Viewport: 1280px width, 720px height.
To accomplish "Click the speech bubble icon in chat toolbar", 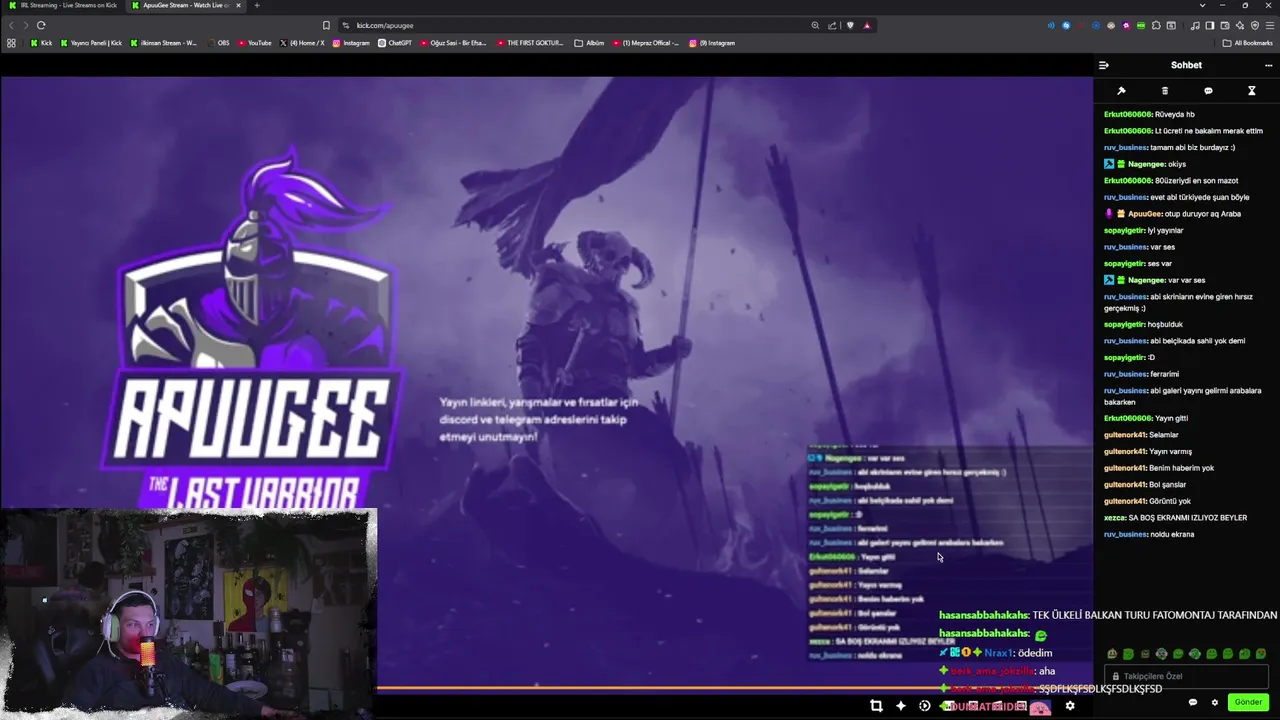I will tap(1208, 91).
